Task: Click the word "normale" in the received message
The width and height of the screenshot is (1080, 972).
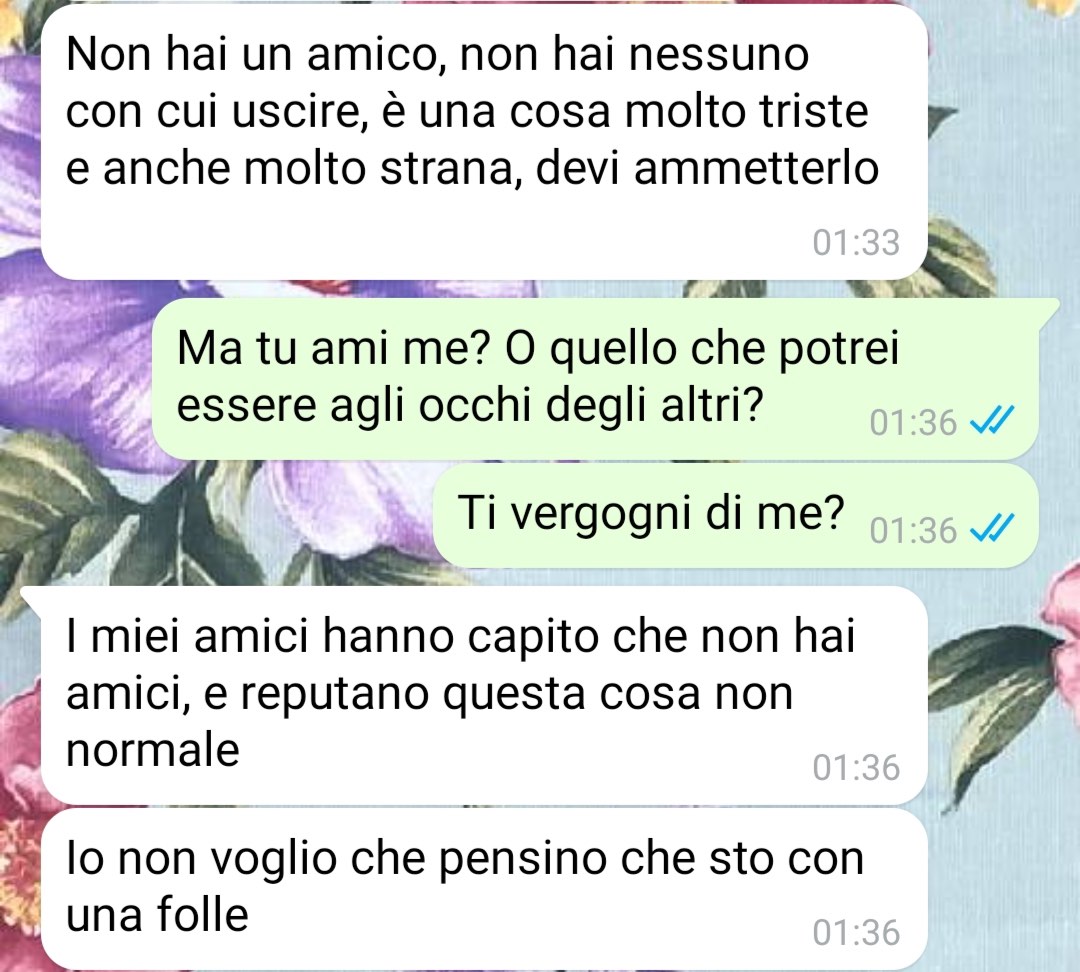Action: (153, 749)
